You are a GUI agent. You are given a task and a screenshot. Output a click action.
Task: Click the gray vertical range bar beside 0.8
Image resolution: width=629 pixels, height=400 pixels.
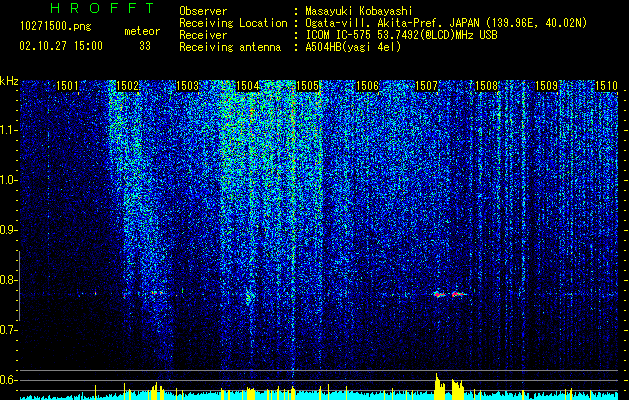pos(19,286)
